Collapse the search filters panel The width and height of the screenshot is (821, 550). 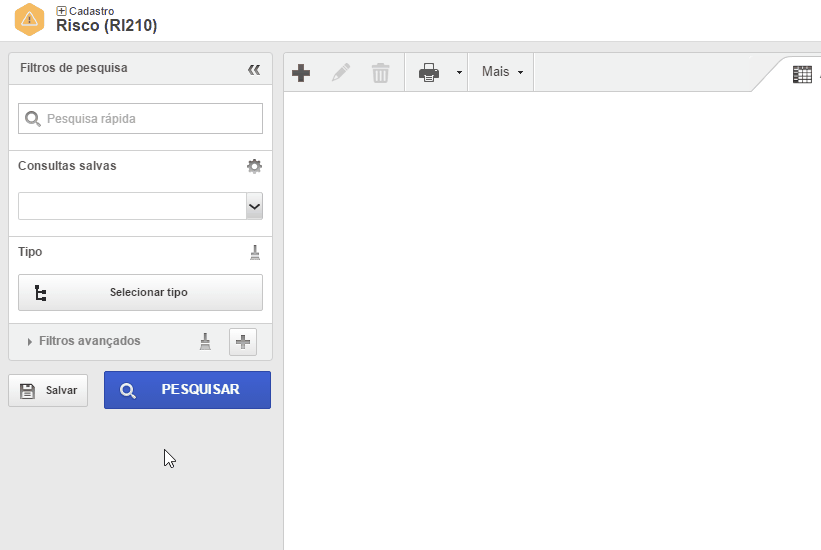tap(254, 69)
